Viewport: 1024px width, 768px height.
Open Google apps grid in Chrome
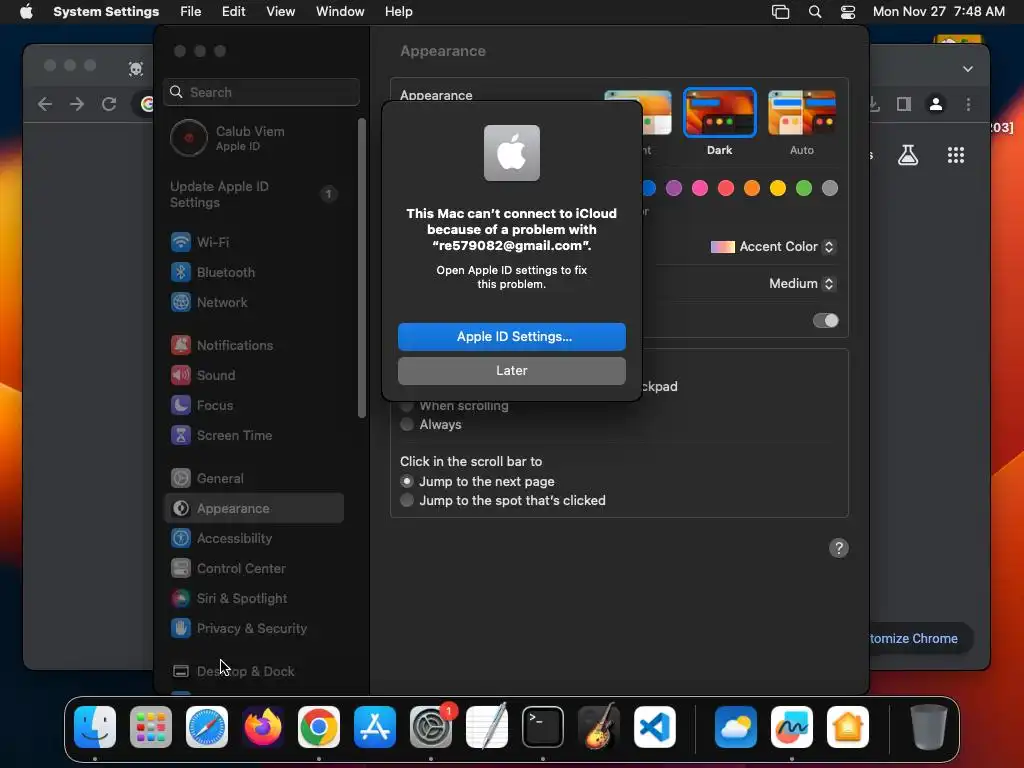(x=955, y=155)
